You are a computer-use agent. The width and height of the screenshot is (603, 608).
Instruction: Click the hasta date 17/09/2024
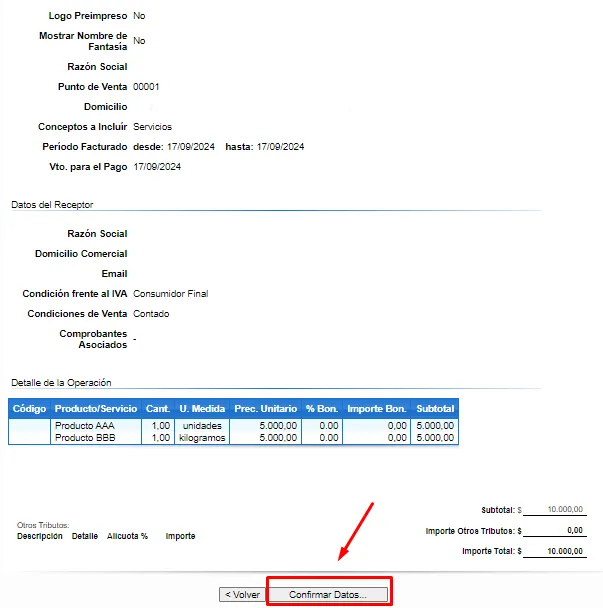click(280, 147)
